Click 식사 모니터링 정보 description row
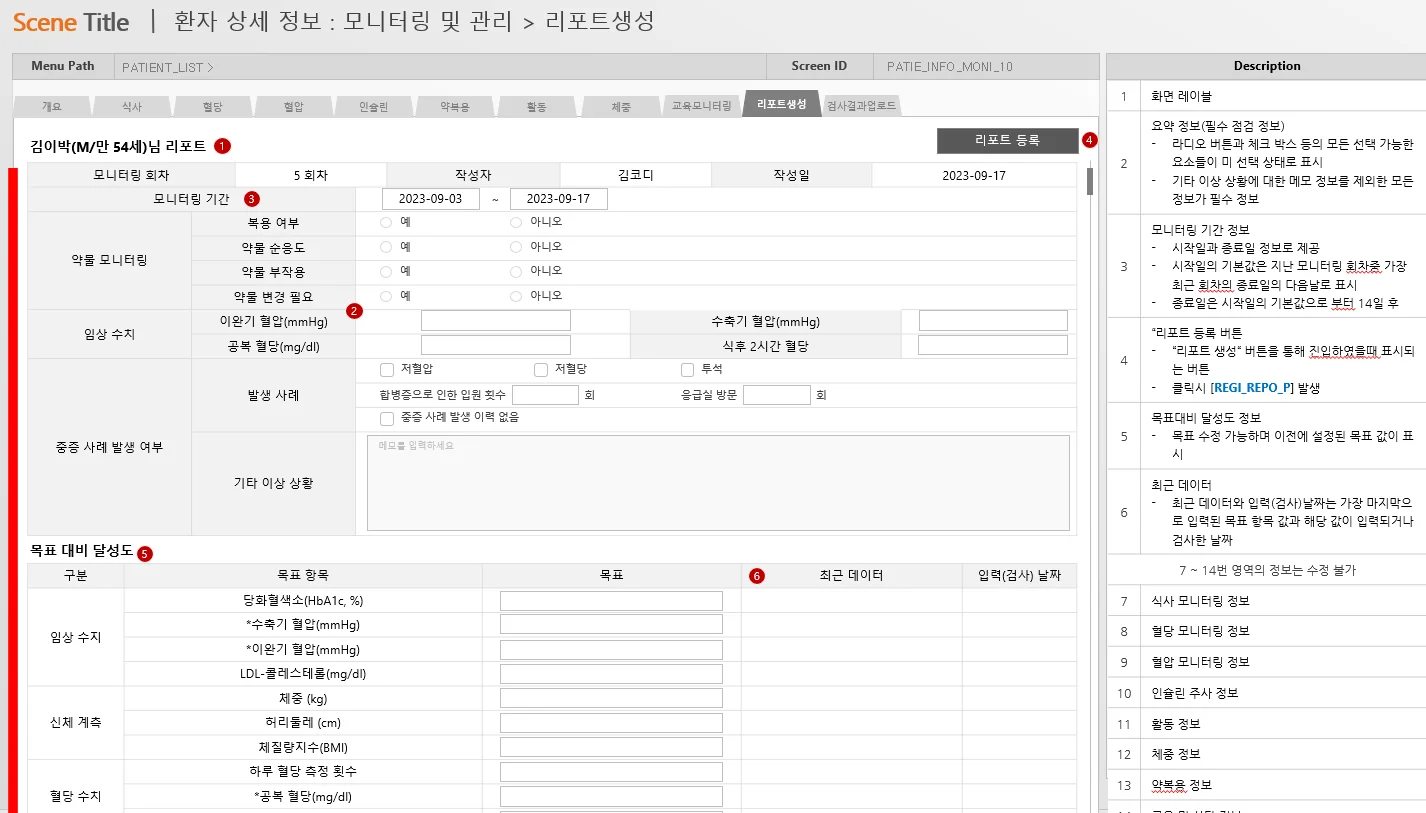This screenshot has height=813, width=1426. pyautogui.click(x=1266, y=601)
